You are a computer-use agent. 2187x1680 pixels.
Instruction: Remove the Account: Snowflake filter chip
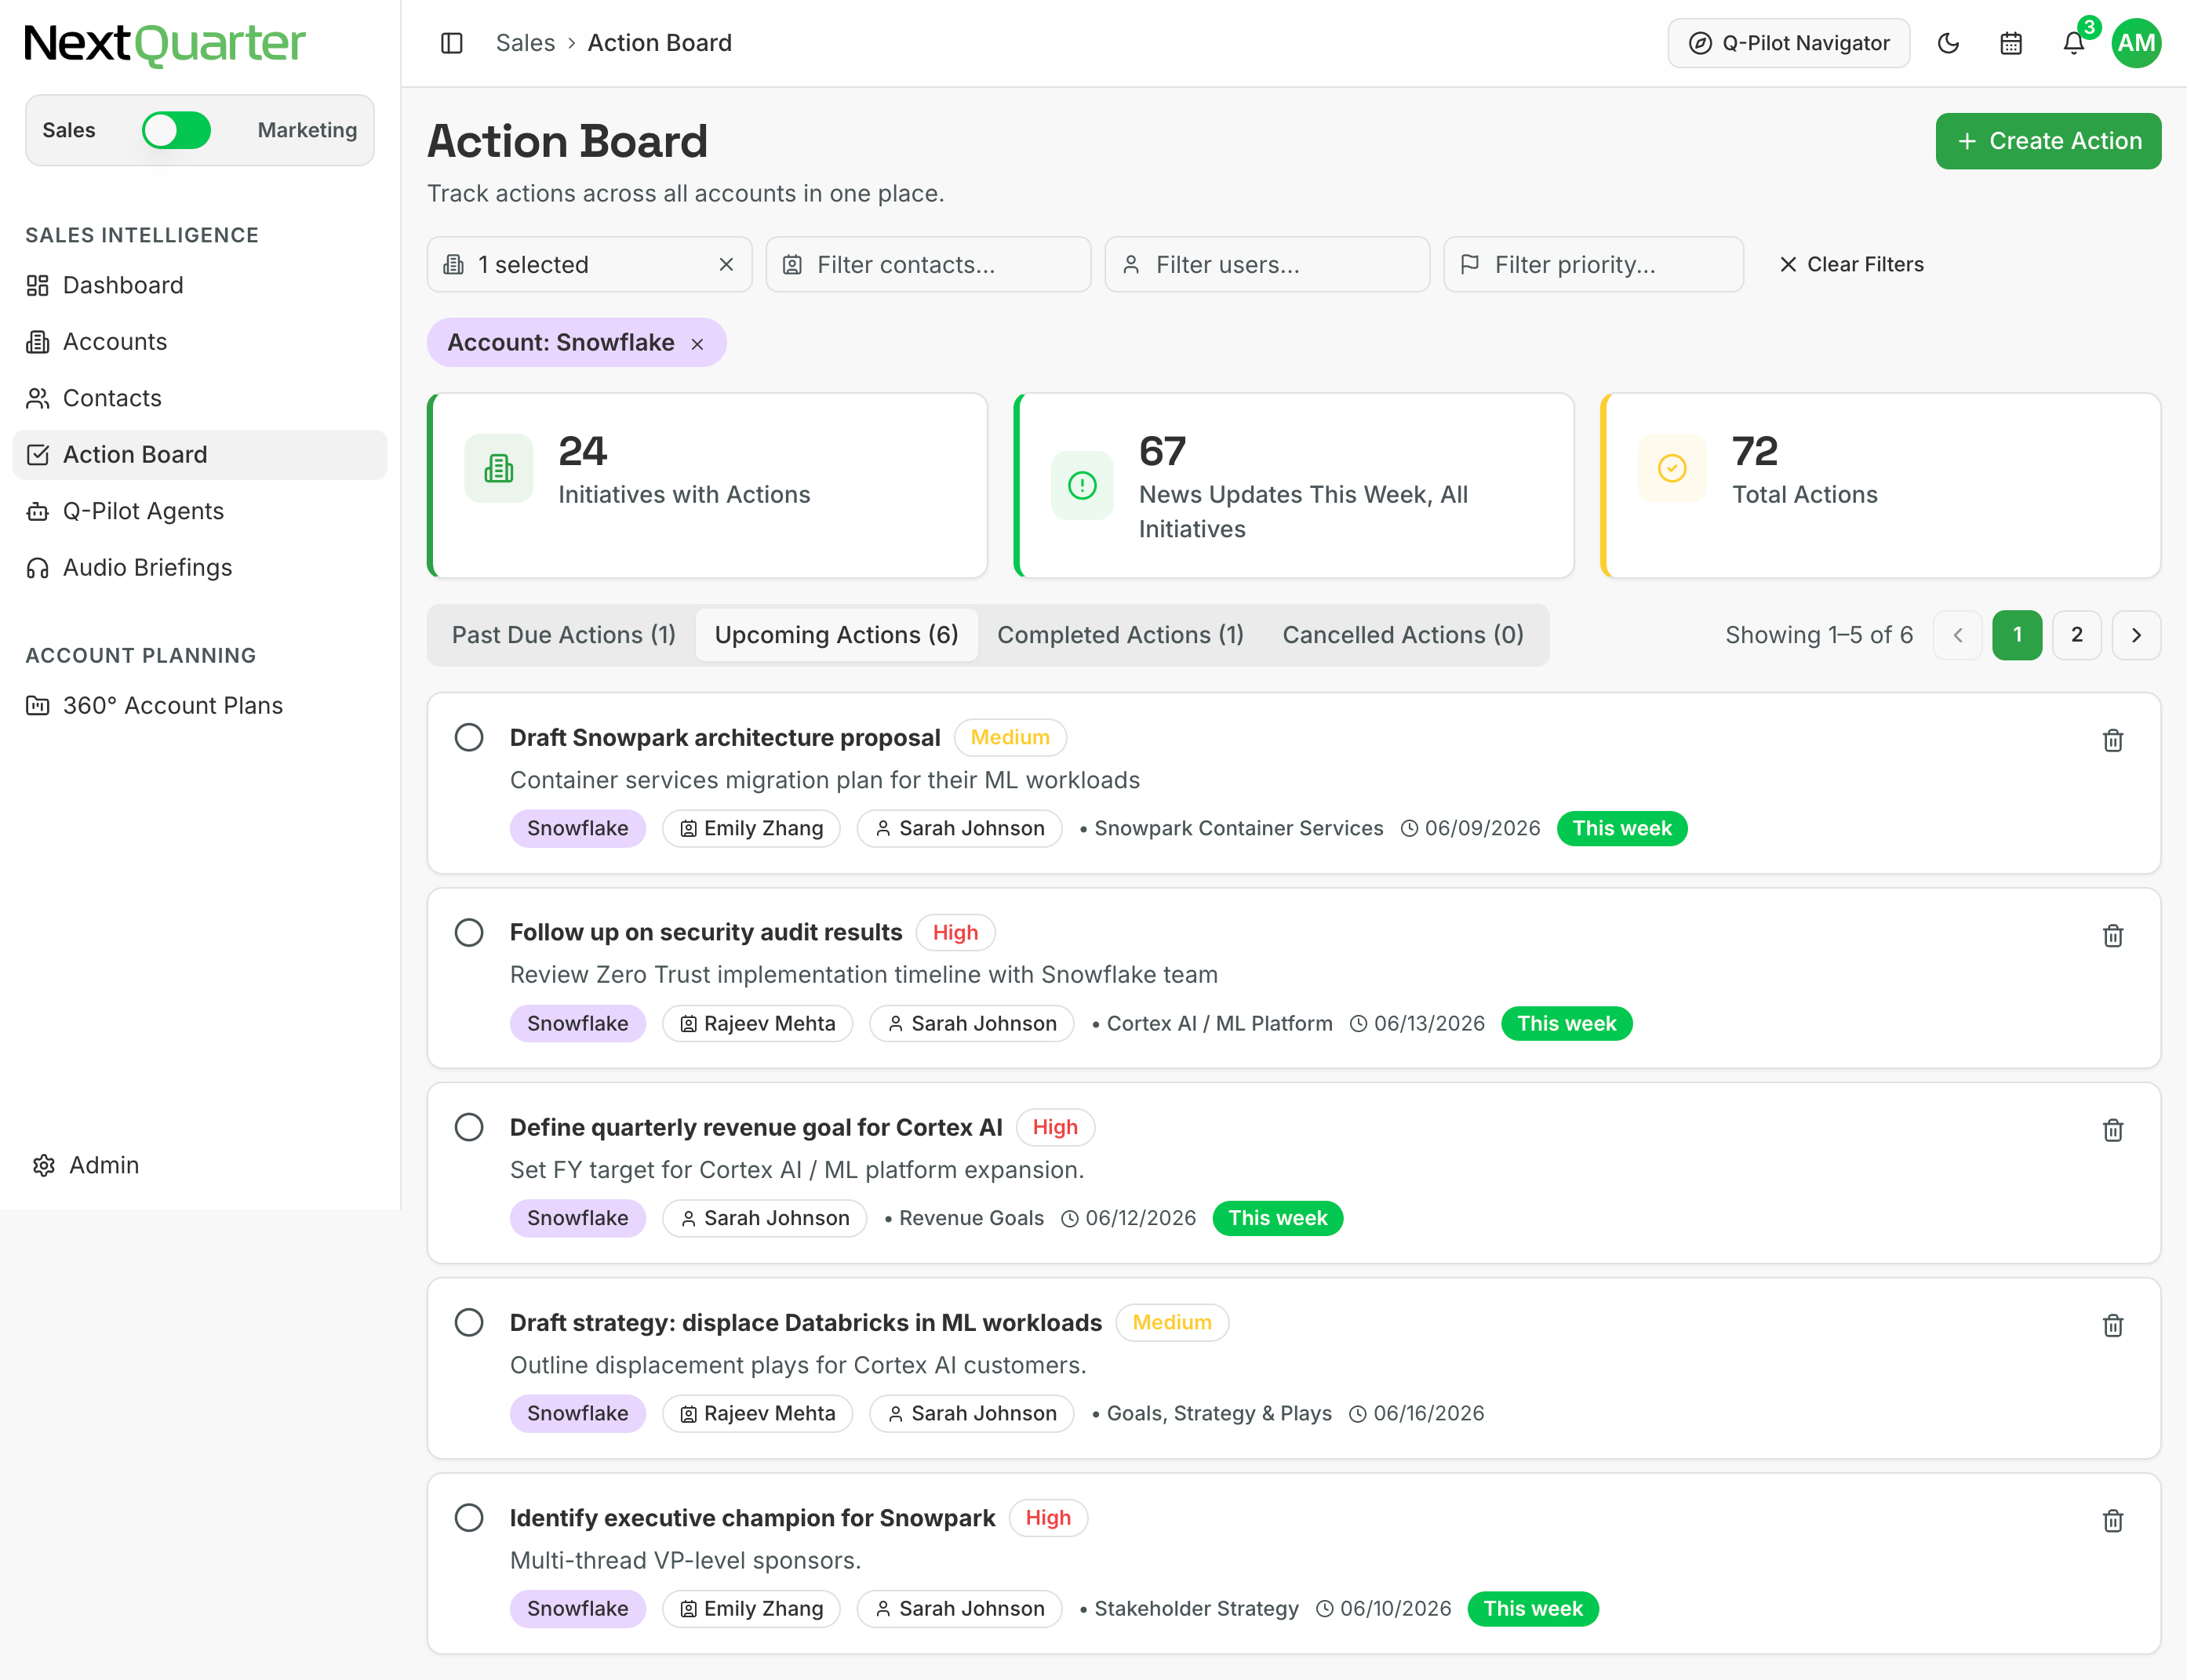[697, 344]
